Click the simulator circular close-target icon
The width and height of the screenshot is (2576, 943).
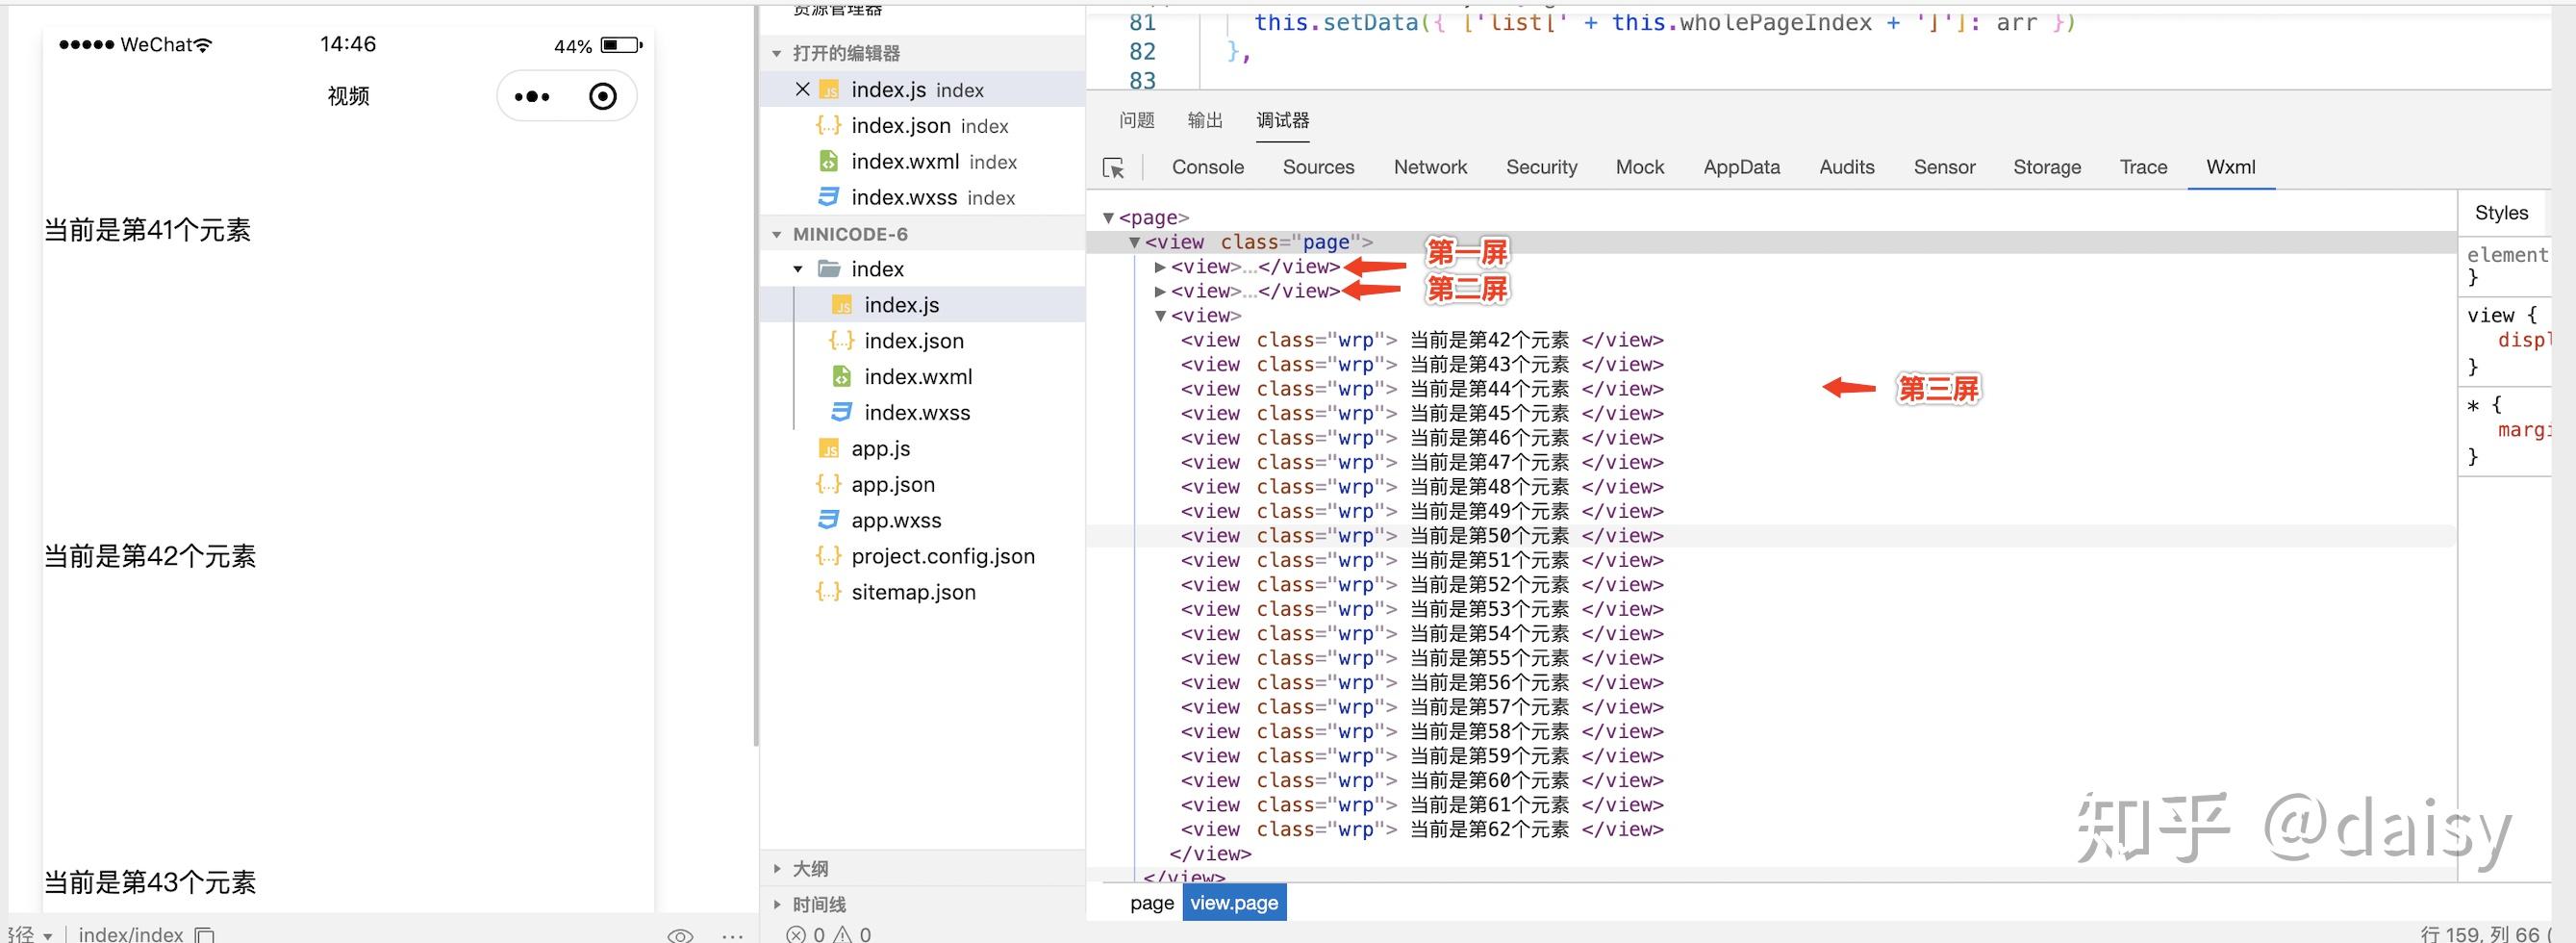[x=603, y=97]
